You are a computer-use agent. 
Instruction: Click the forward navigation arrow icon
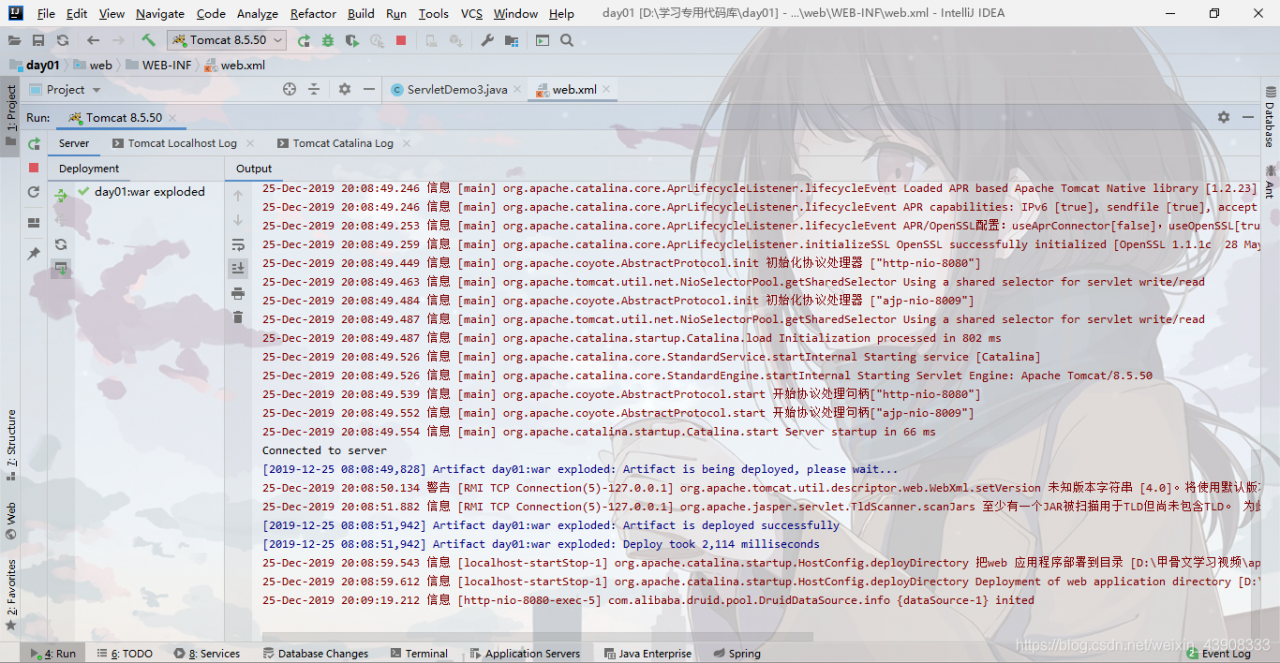119,40
